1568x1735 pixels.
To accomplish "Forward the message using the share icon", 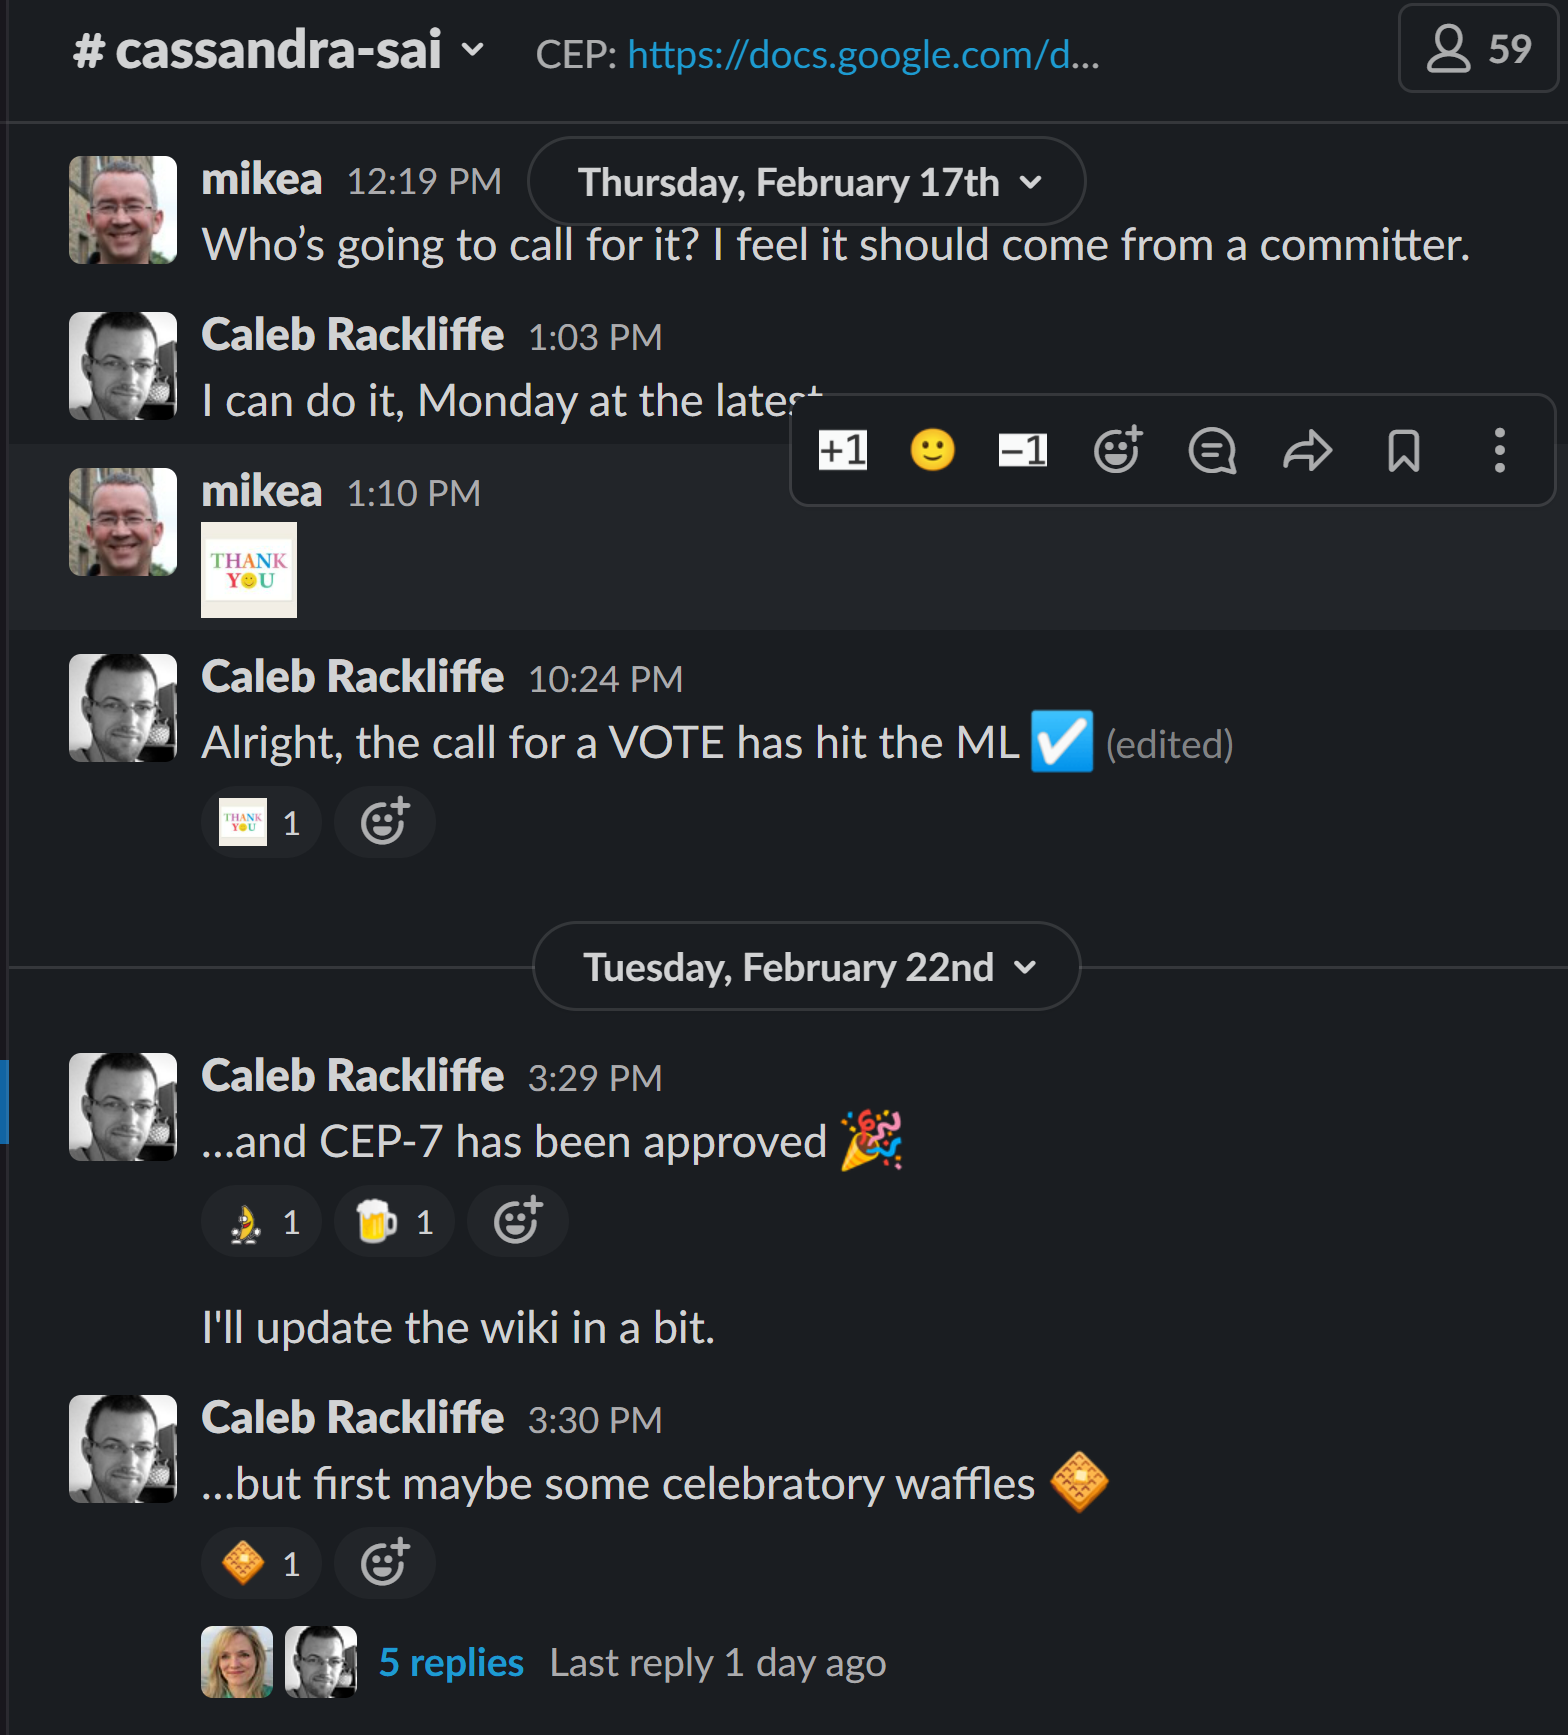I will (1307, 451).
